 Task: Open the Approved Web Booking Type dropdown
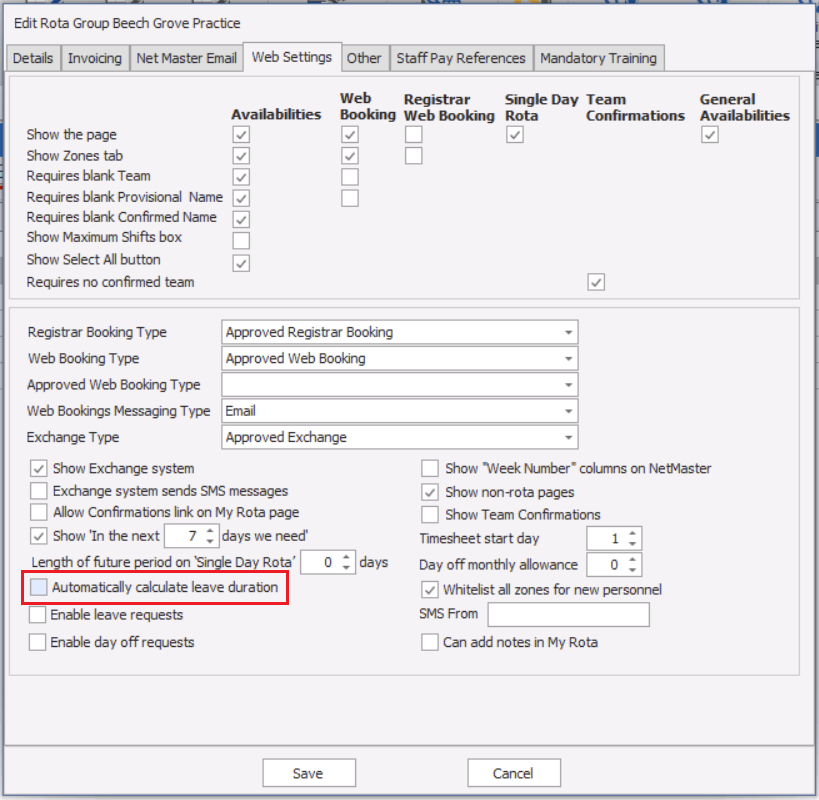[x=568, y=385]
